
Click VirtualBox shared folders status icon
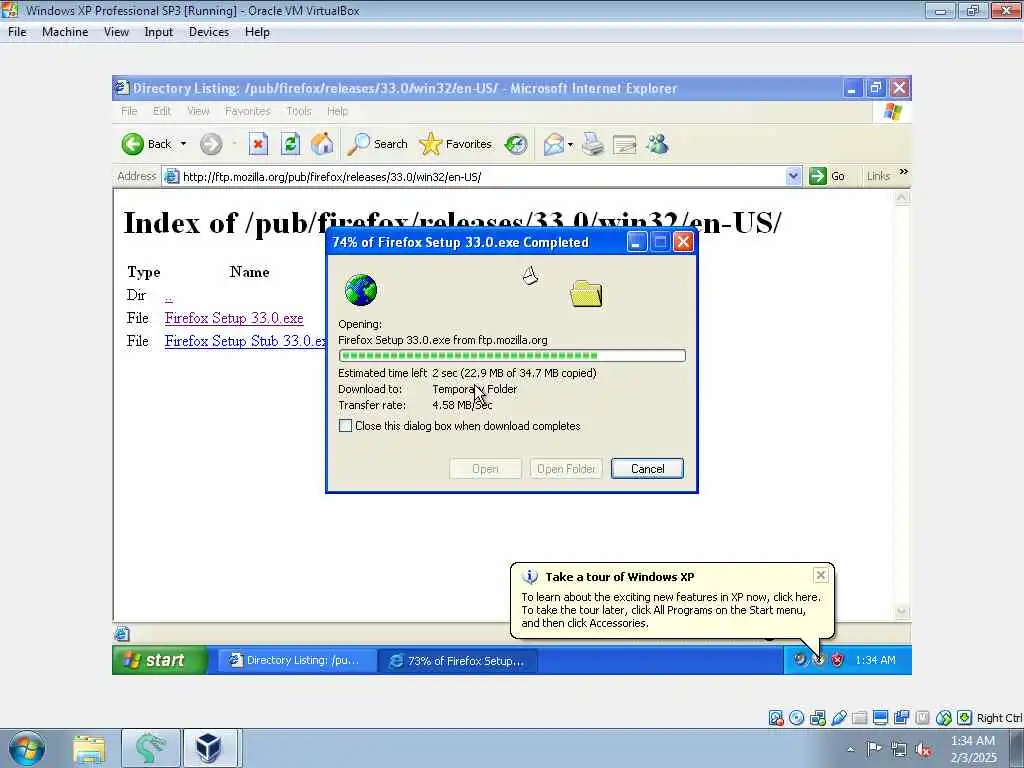point(859,718)
